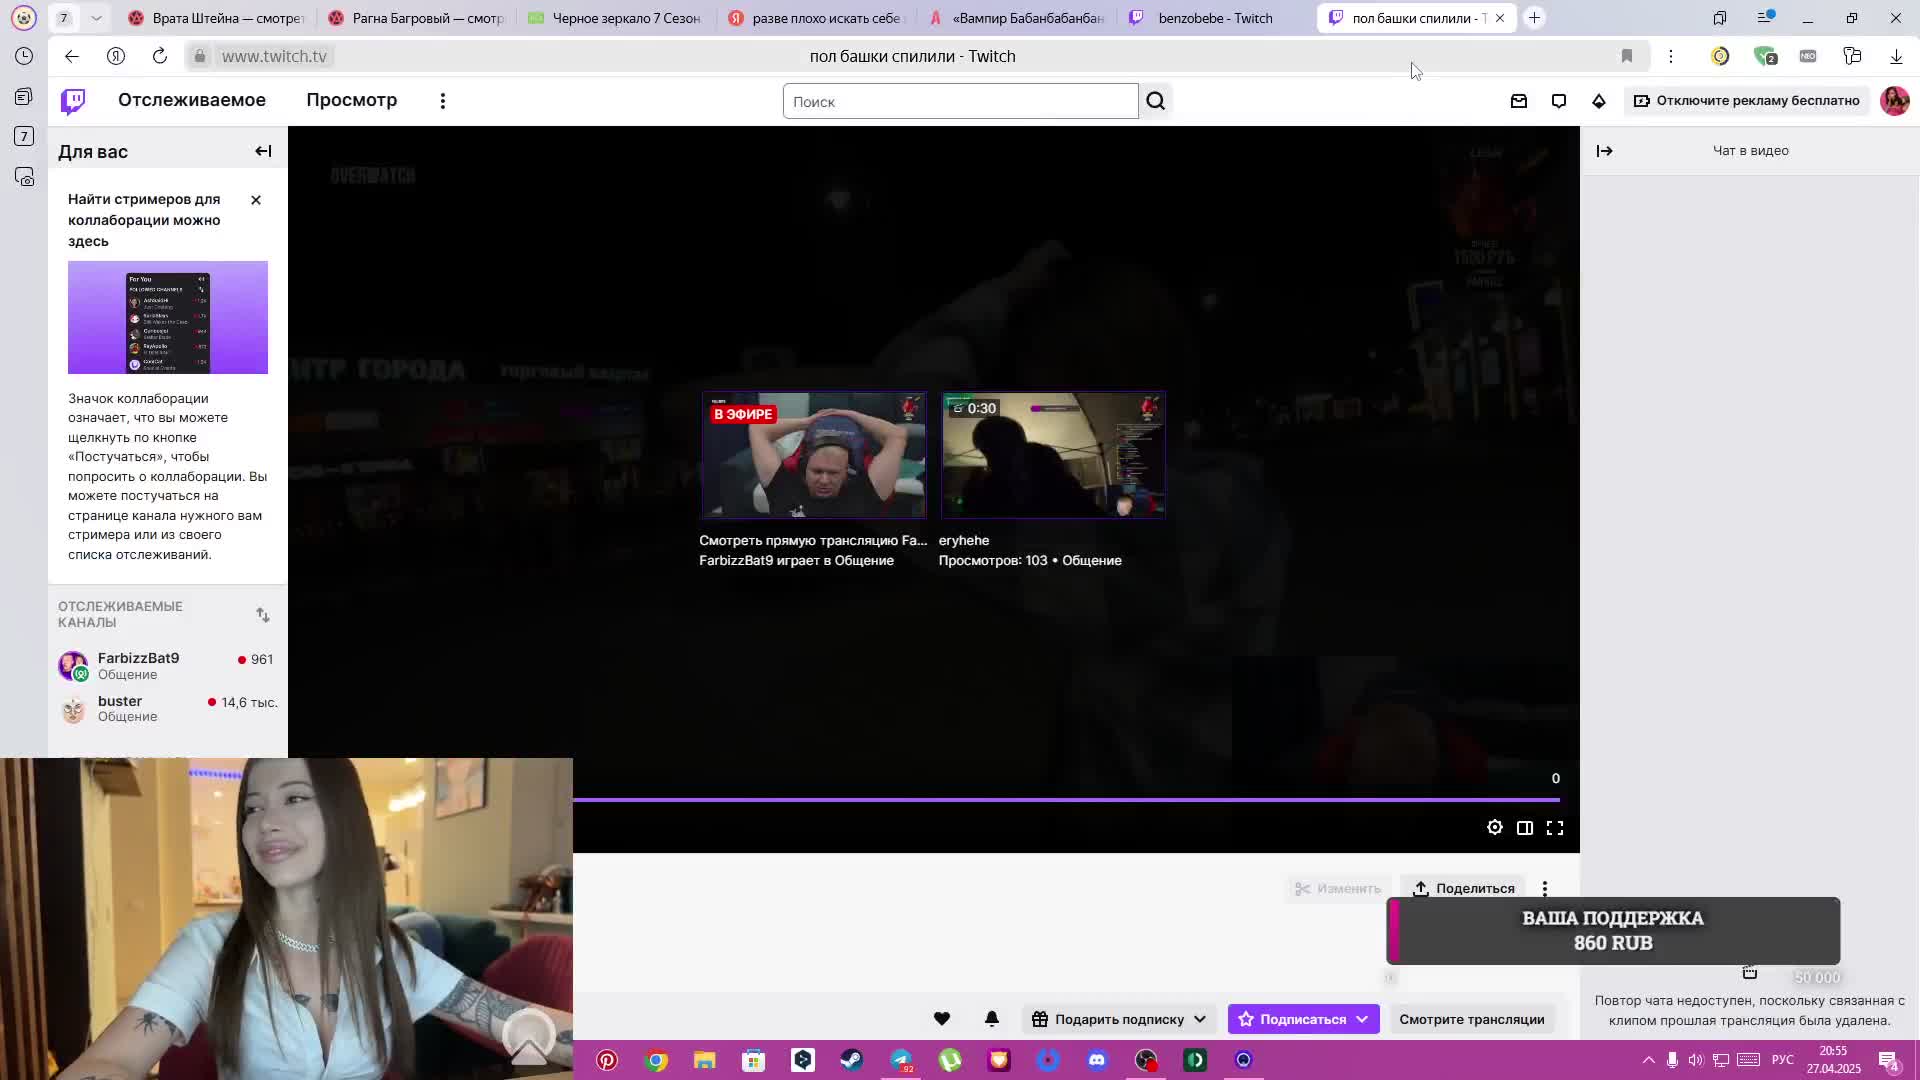Dismiss the collaboration tip card

tap(256, 200)
